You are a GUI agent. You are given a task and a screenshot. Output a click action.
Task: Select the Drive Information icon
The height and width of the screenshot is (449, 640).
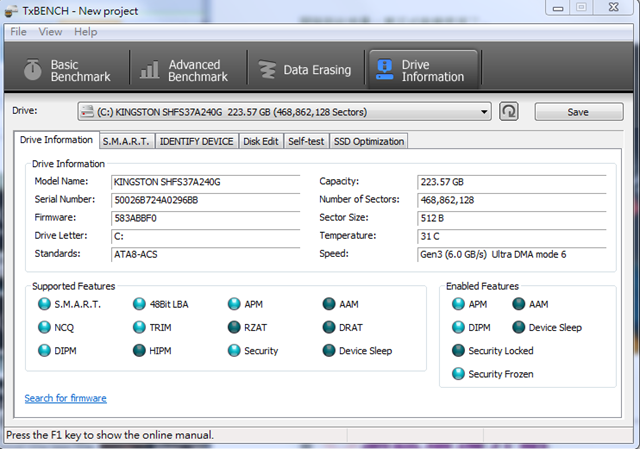pyautogui.click(x=384, y=70)
